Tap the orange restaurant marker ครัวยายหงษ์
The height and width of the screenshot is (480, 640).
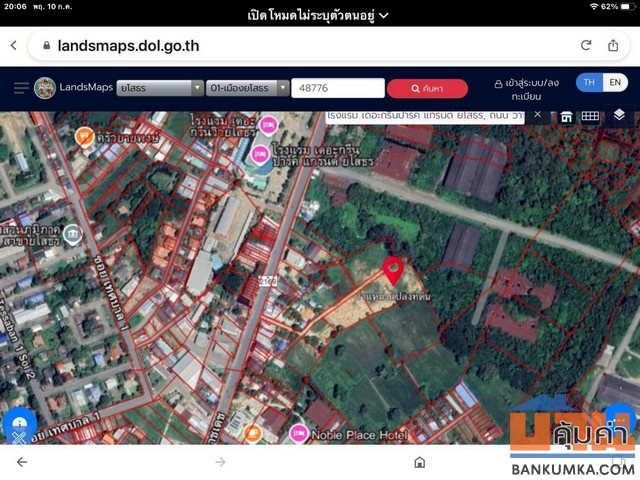pos(84,136)
